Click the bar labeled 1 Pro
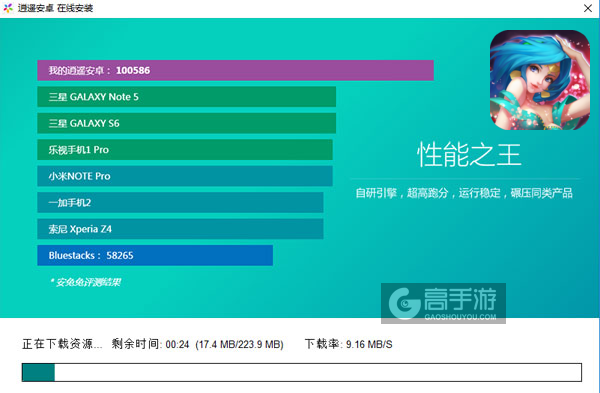 (x=185, y=150)
